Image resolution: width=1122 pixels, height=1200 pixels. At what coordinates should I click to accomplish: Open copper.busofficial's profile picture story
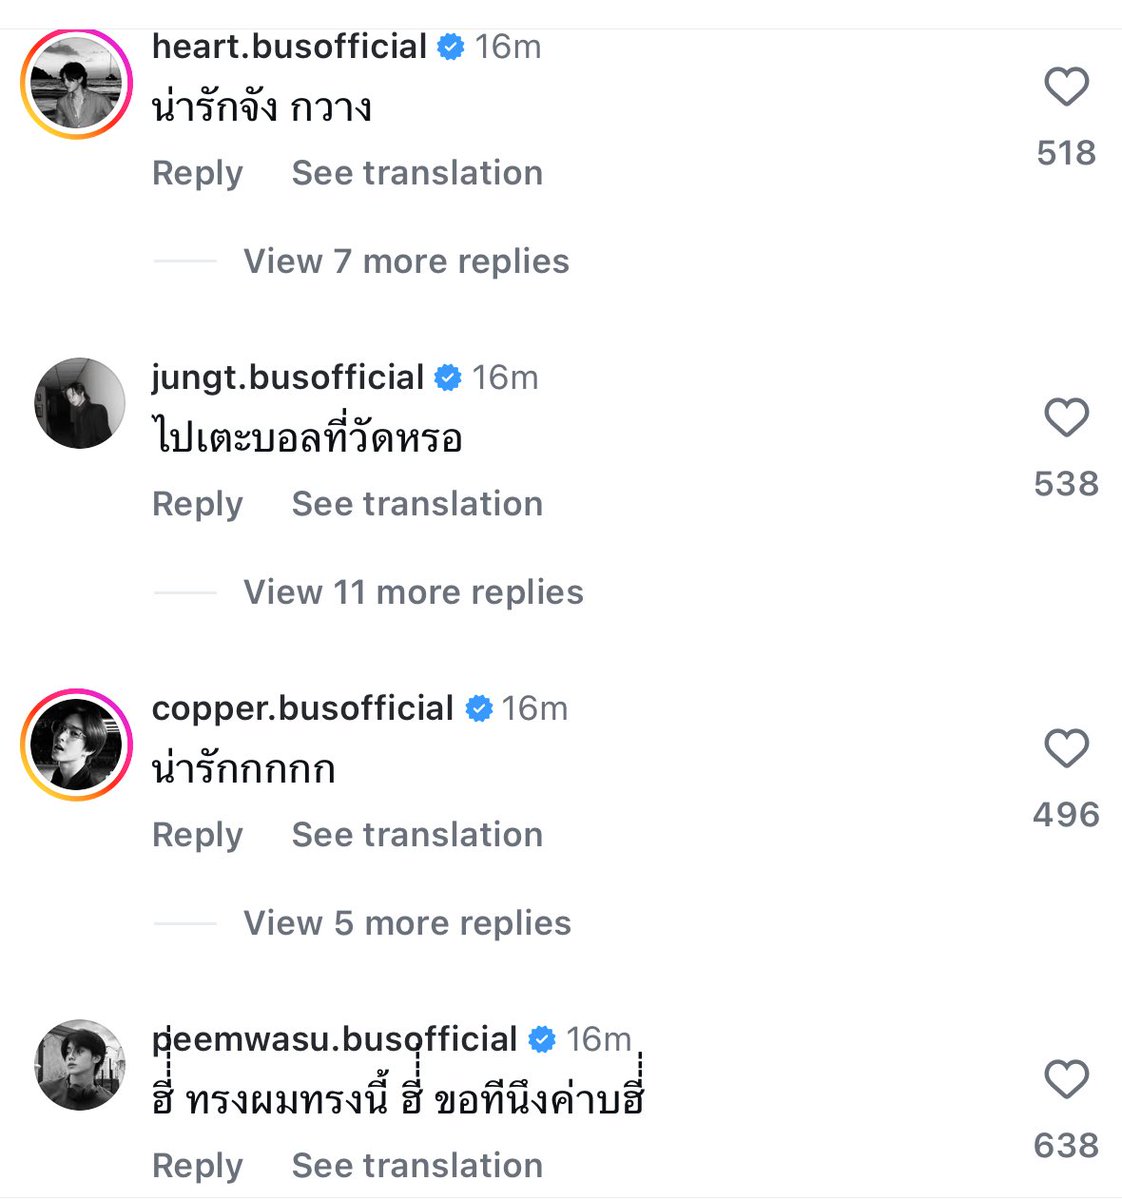pyautogui.click(x=77, y=745)
